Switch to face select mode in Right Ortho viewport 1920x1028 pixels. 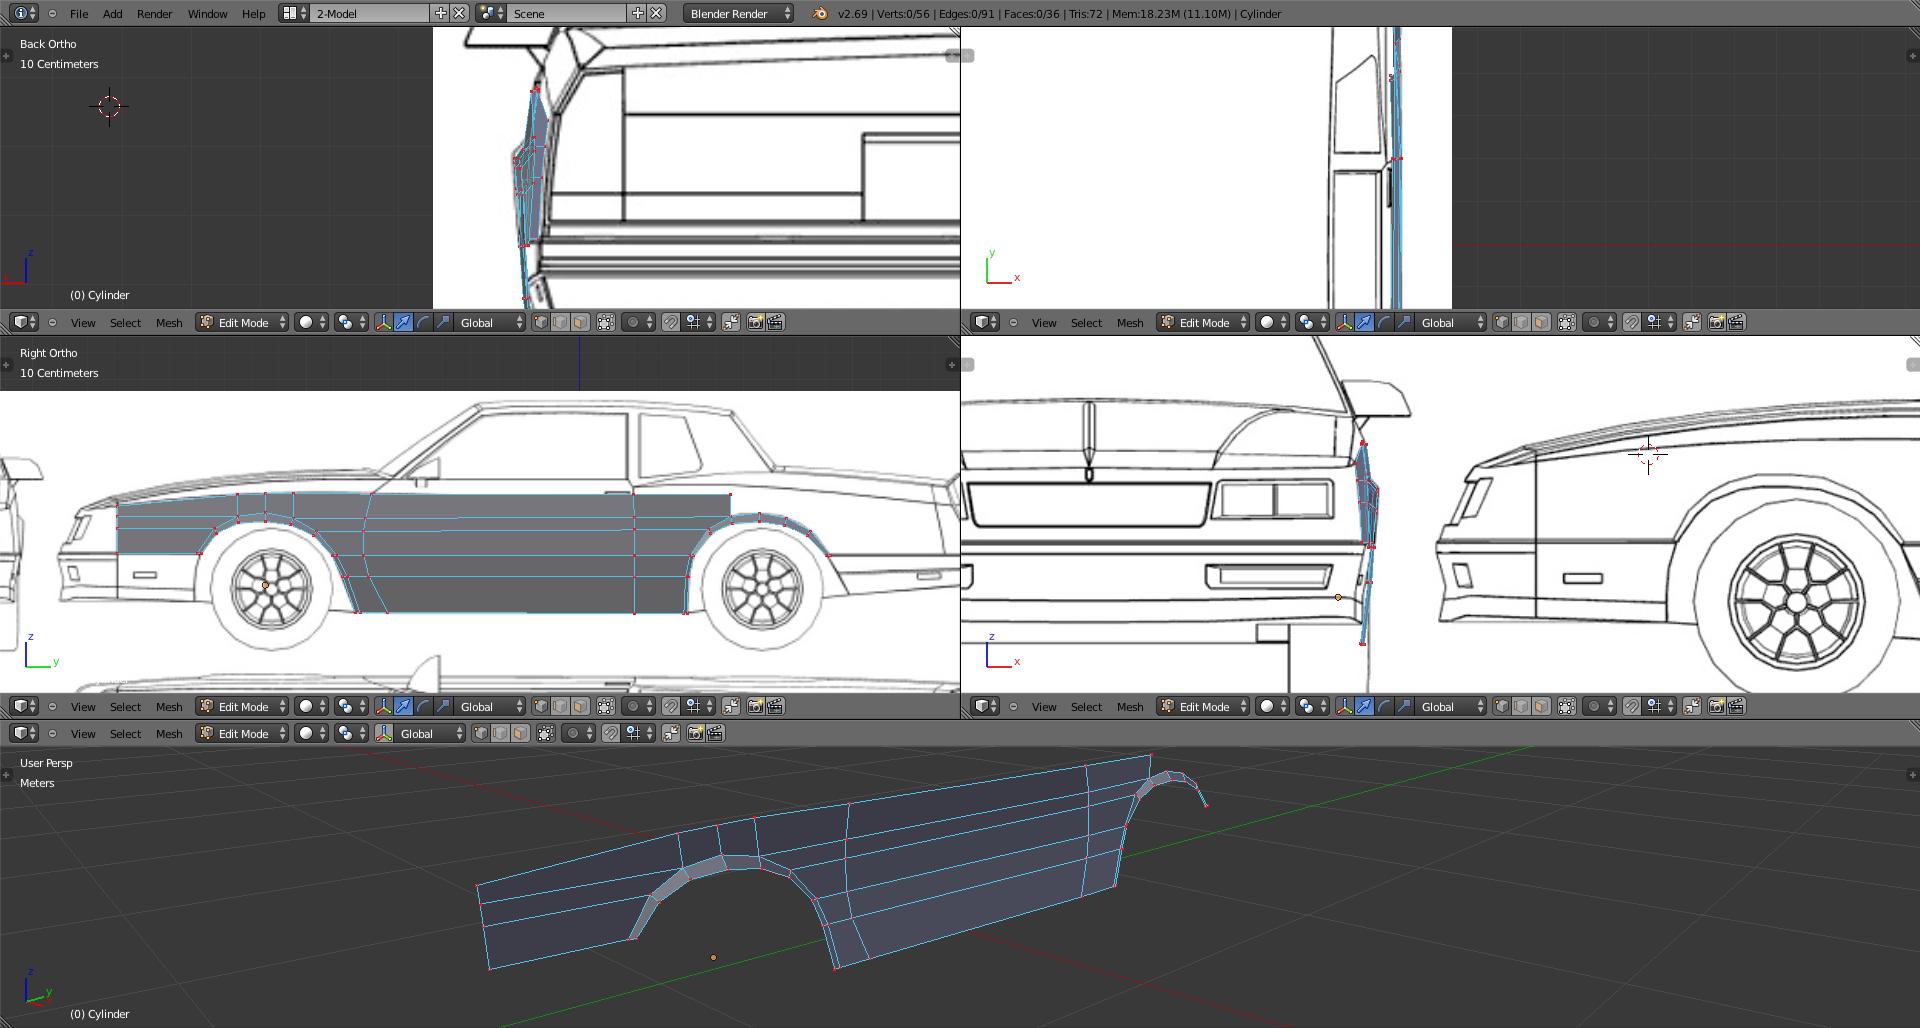click(x=580, y=706)
